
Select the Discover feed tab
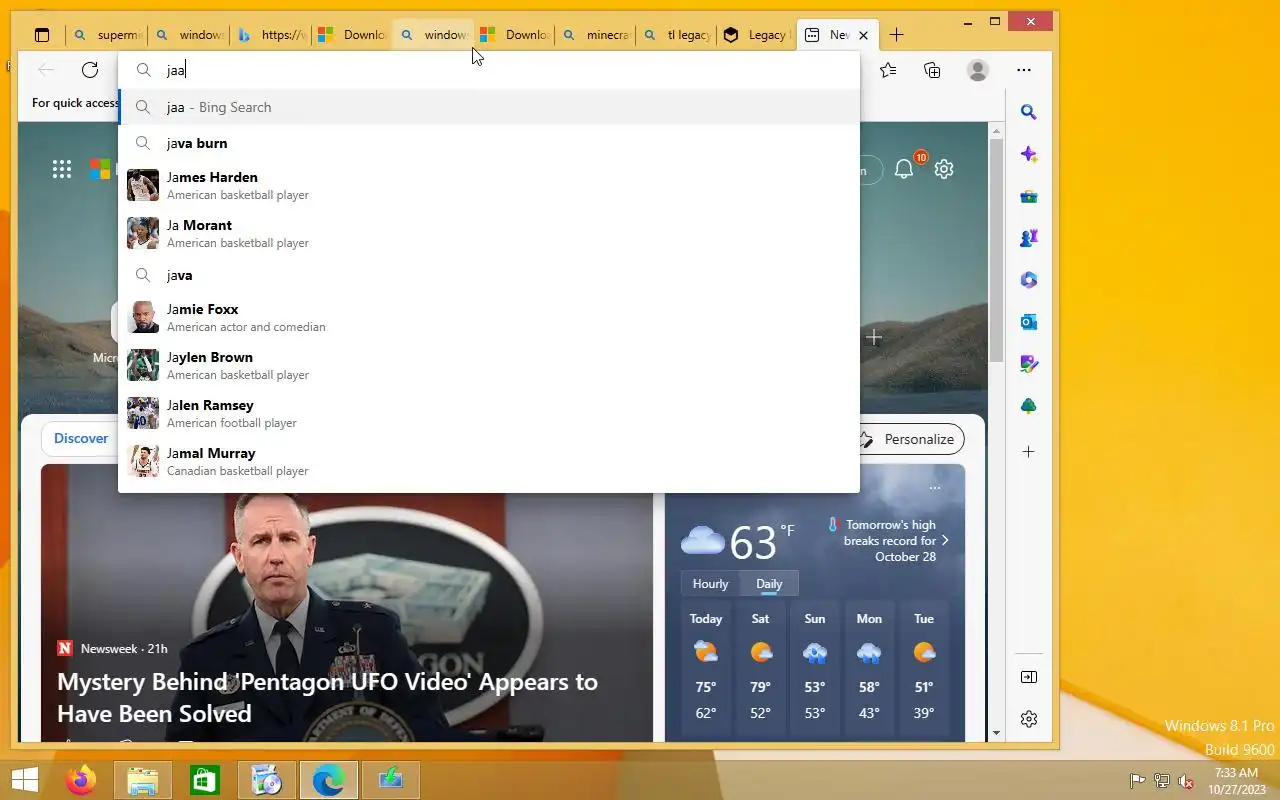81,438
